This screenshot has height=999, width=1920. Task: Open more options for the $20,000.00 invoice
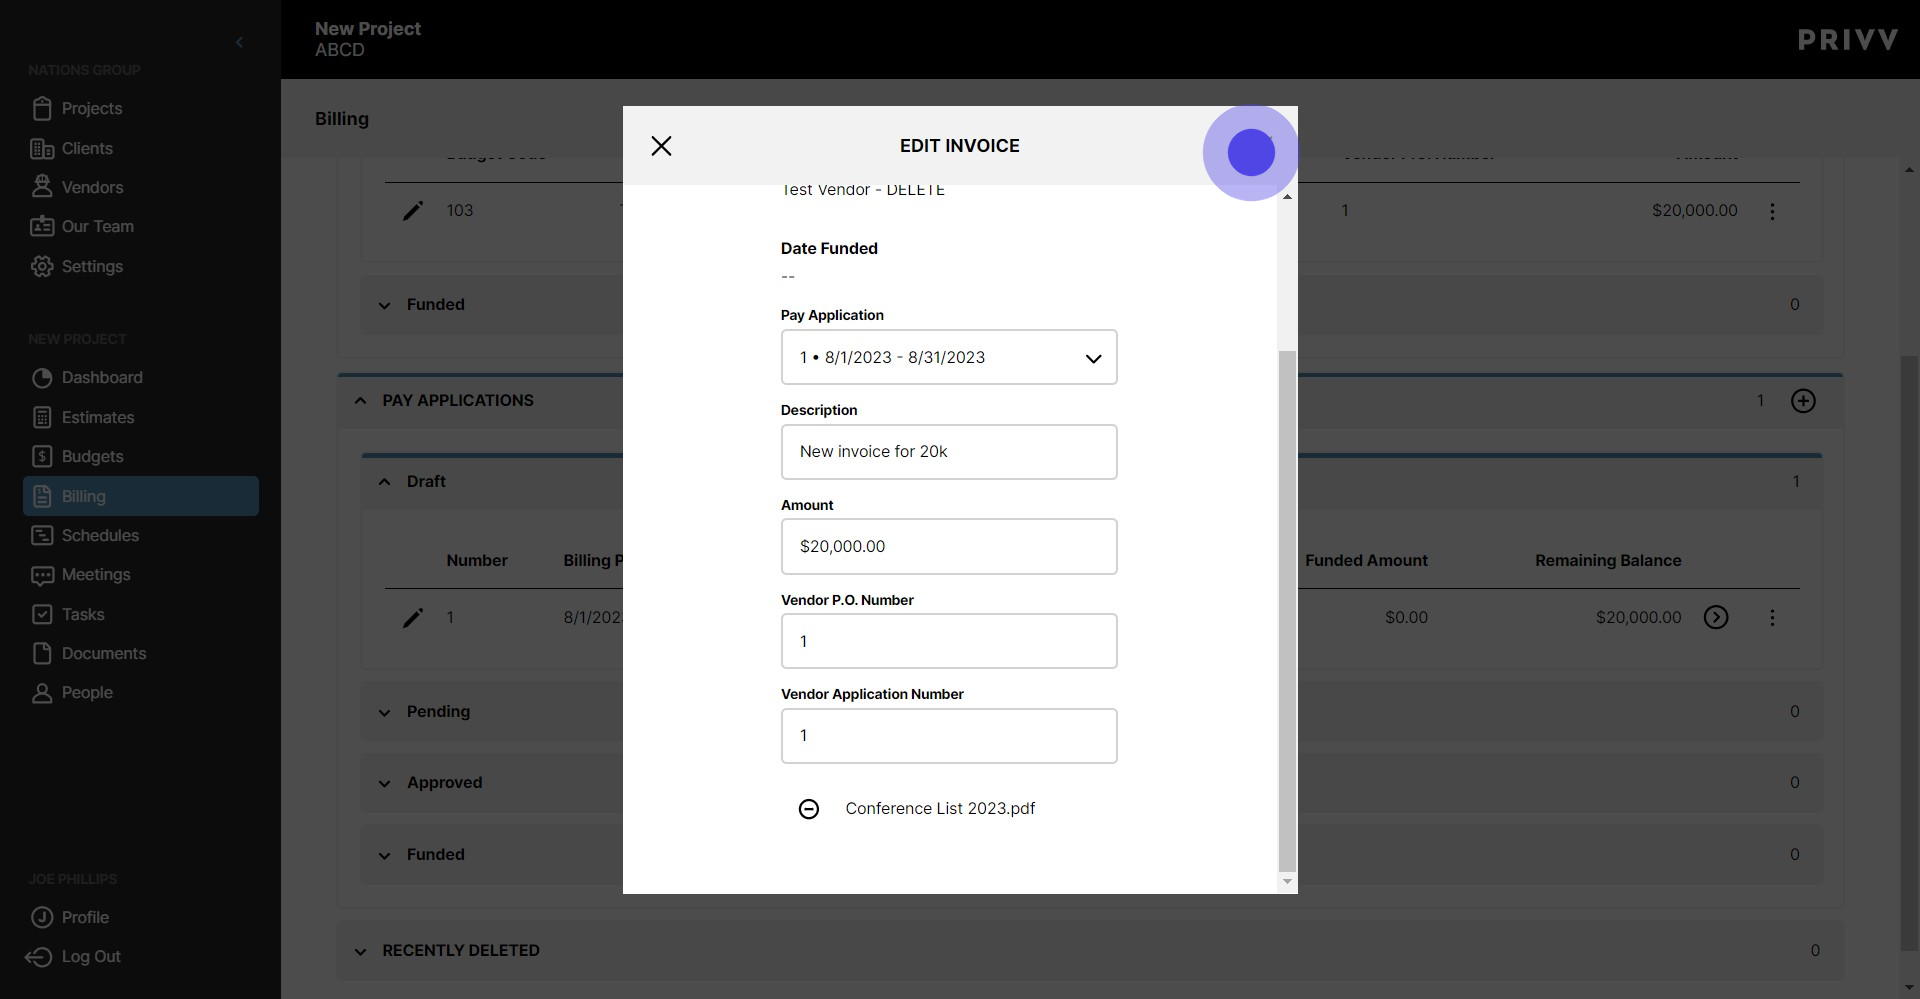pos(1772,211)
